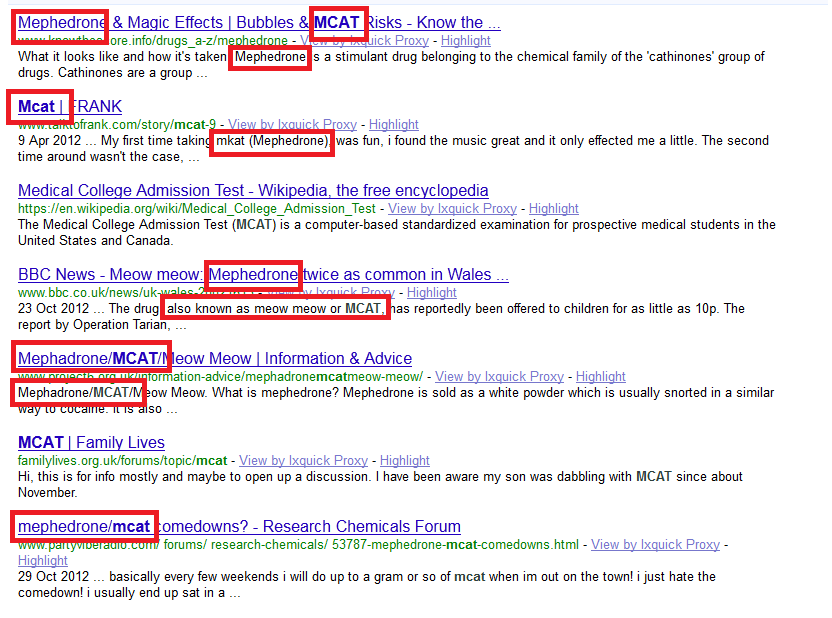832x618 pixels.
Task: Open the 'BBC News - Meow meow' result title
Action: [x=263, y=274]
